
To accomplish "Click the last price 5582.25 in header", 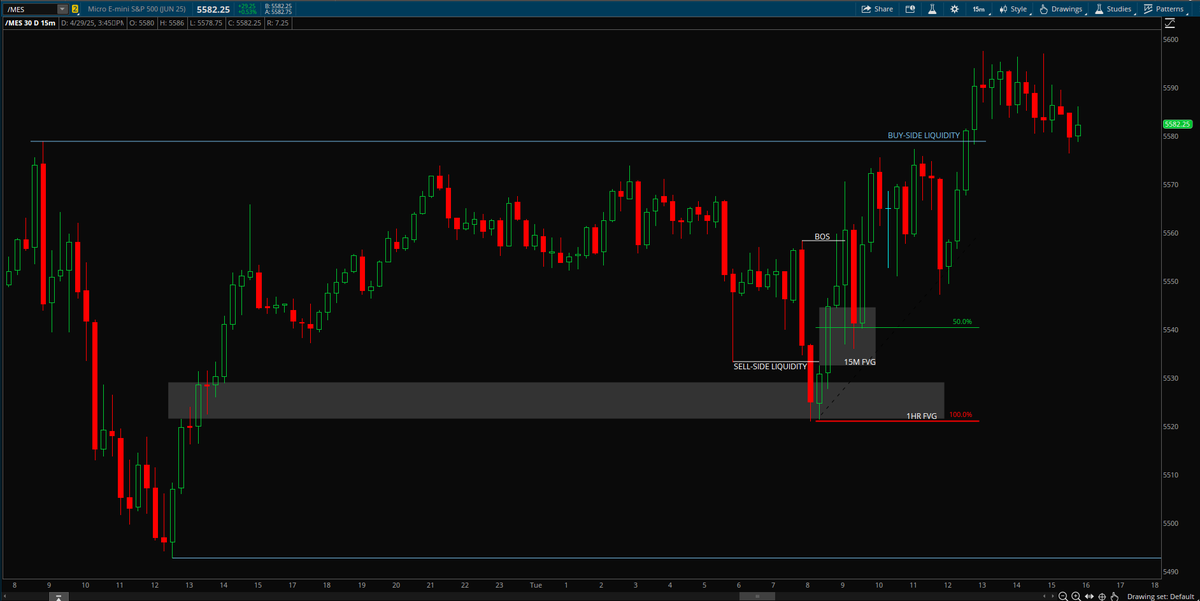I will pos(215,9).
